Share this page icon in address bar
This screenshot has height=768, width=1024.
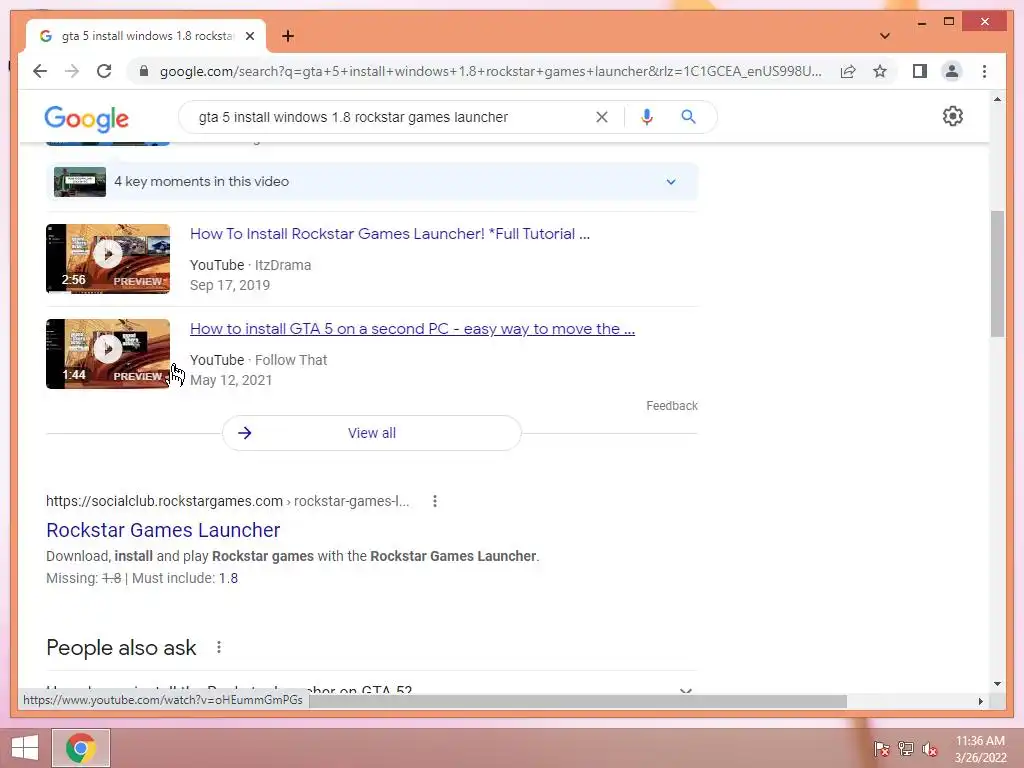(848, 71)
